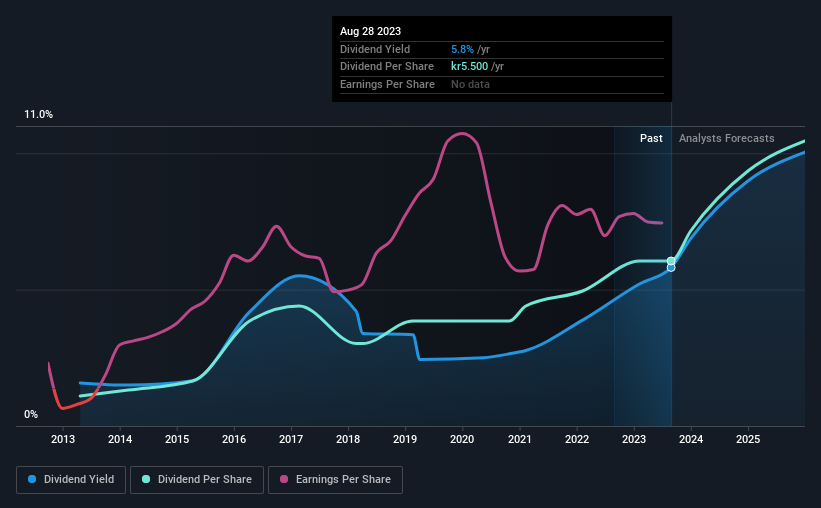Click the 2025 x-axis label
Screen dimensions: 821x508
click(x=748, y=439)
